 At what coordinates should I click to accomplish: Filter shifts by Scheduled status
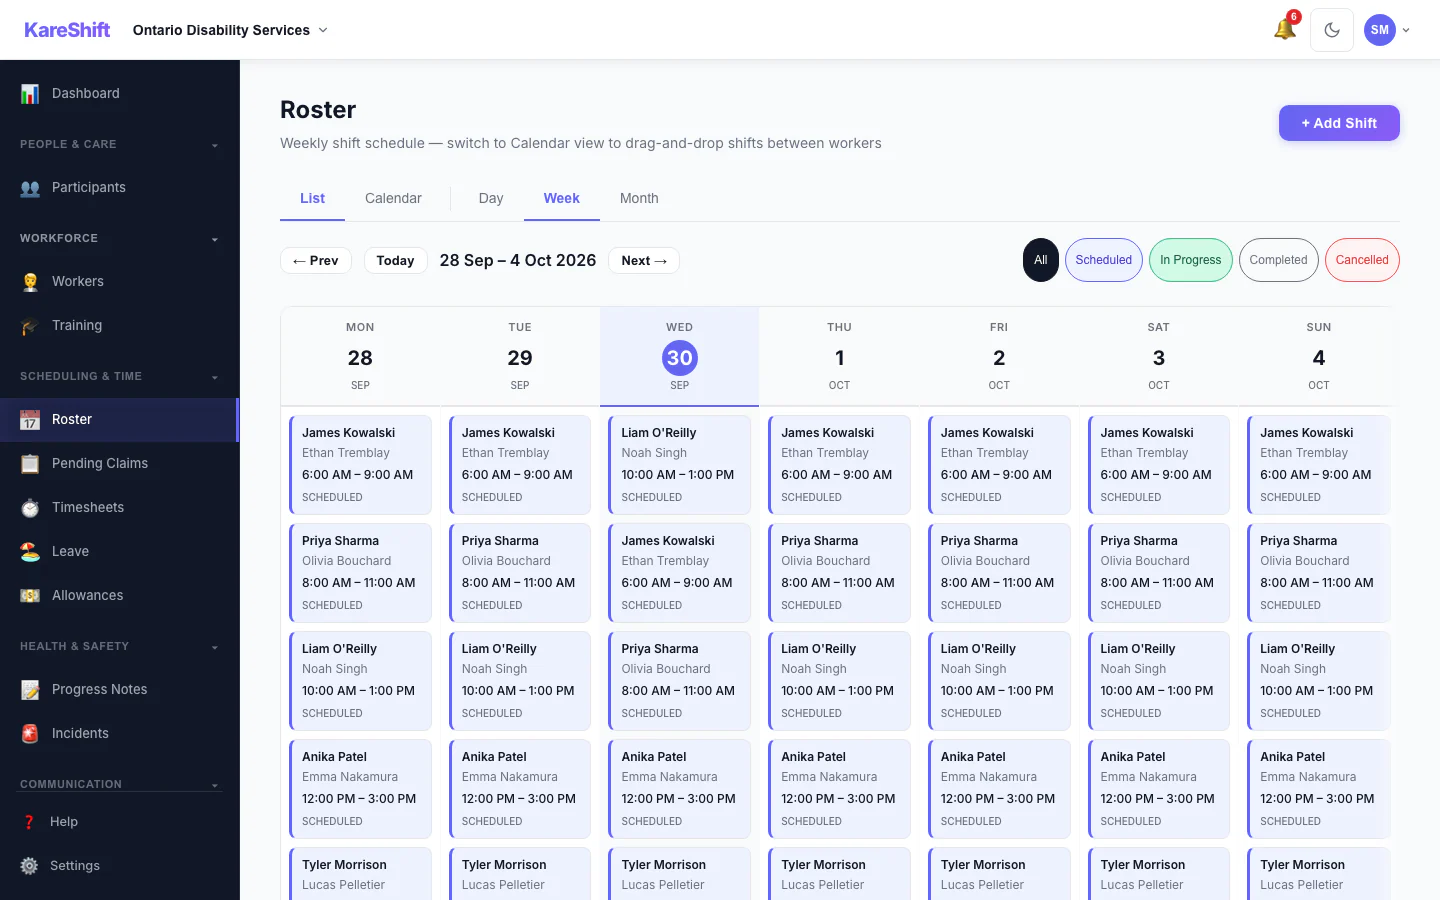1104,260
